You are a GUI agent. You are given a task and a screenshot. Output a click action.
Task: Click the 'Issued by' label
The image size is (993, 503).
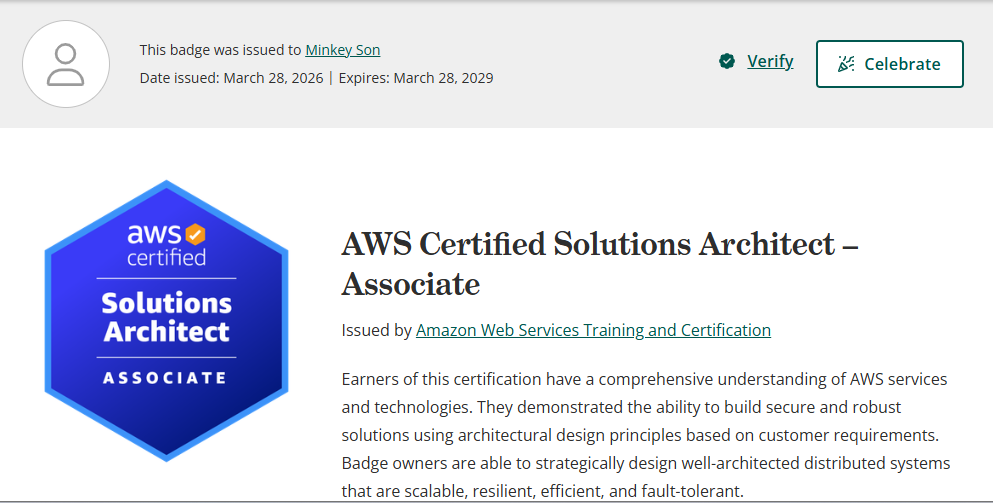[x=377, y=330]
